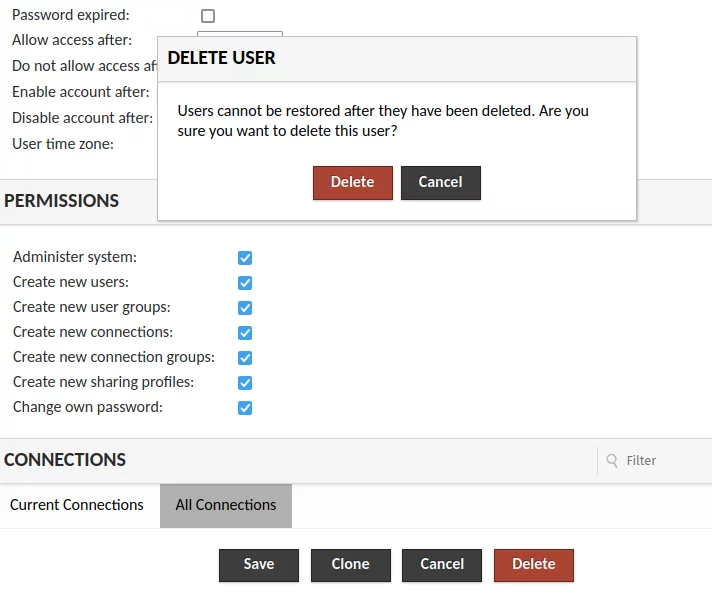Screen dimensions: 712x597
Task: Uncheck Create new sharing profiles permission
Action: pos(245,383)
